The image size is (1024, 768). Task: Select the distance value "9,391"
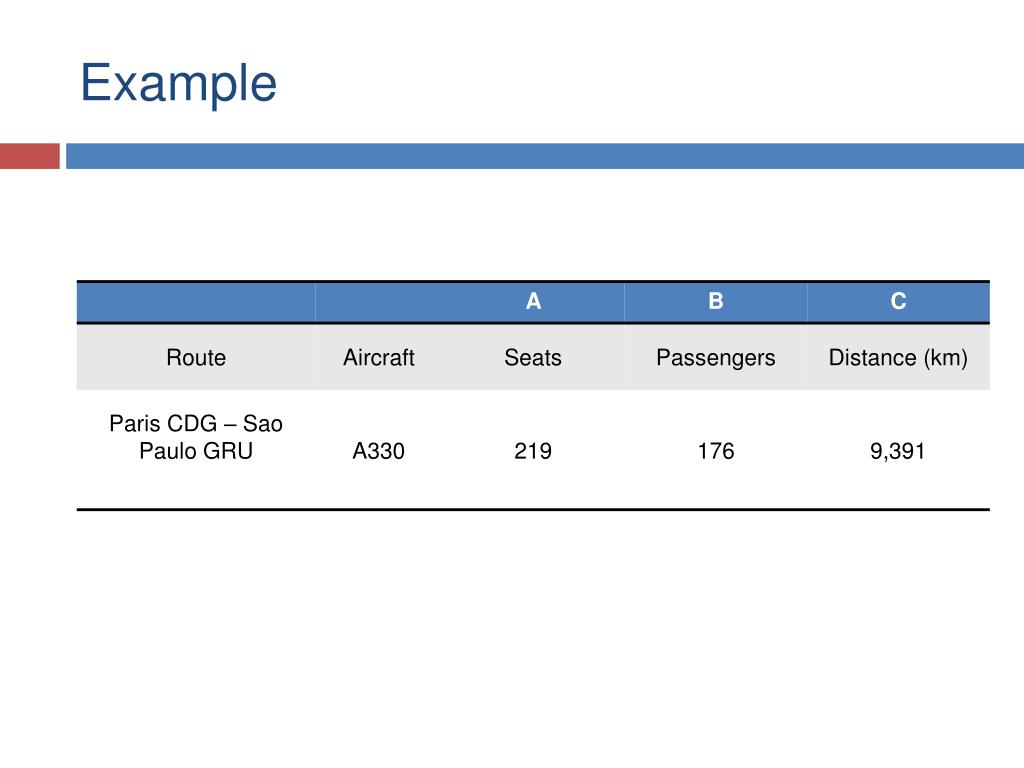pos(898,451)
